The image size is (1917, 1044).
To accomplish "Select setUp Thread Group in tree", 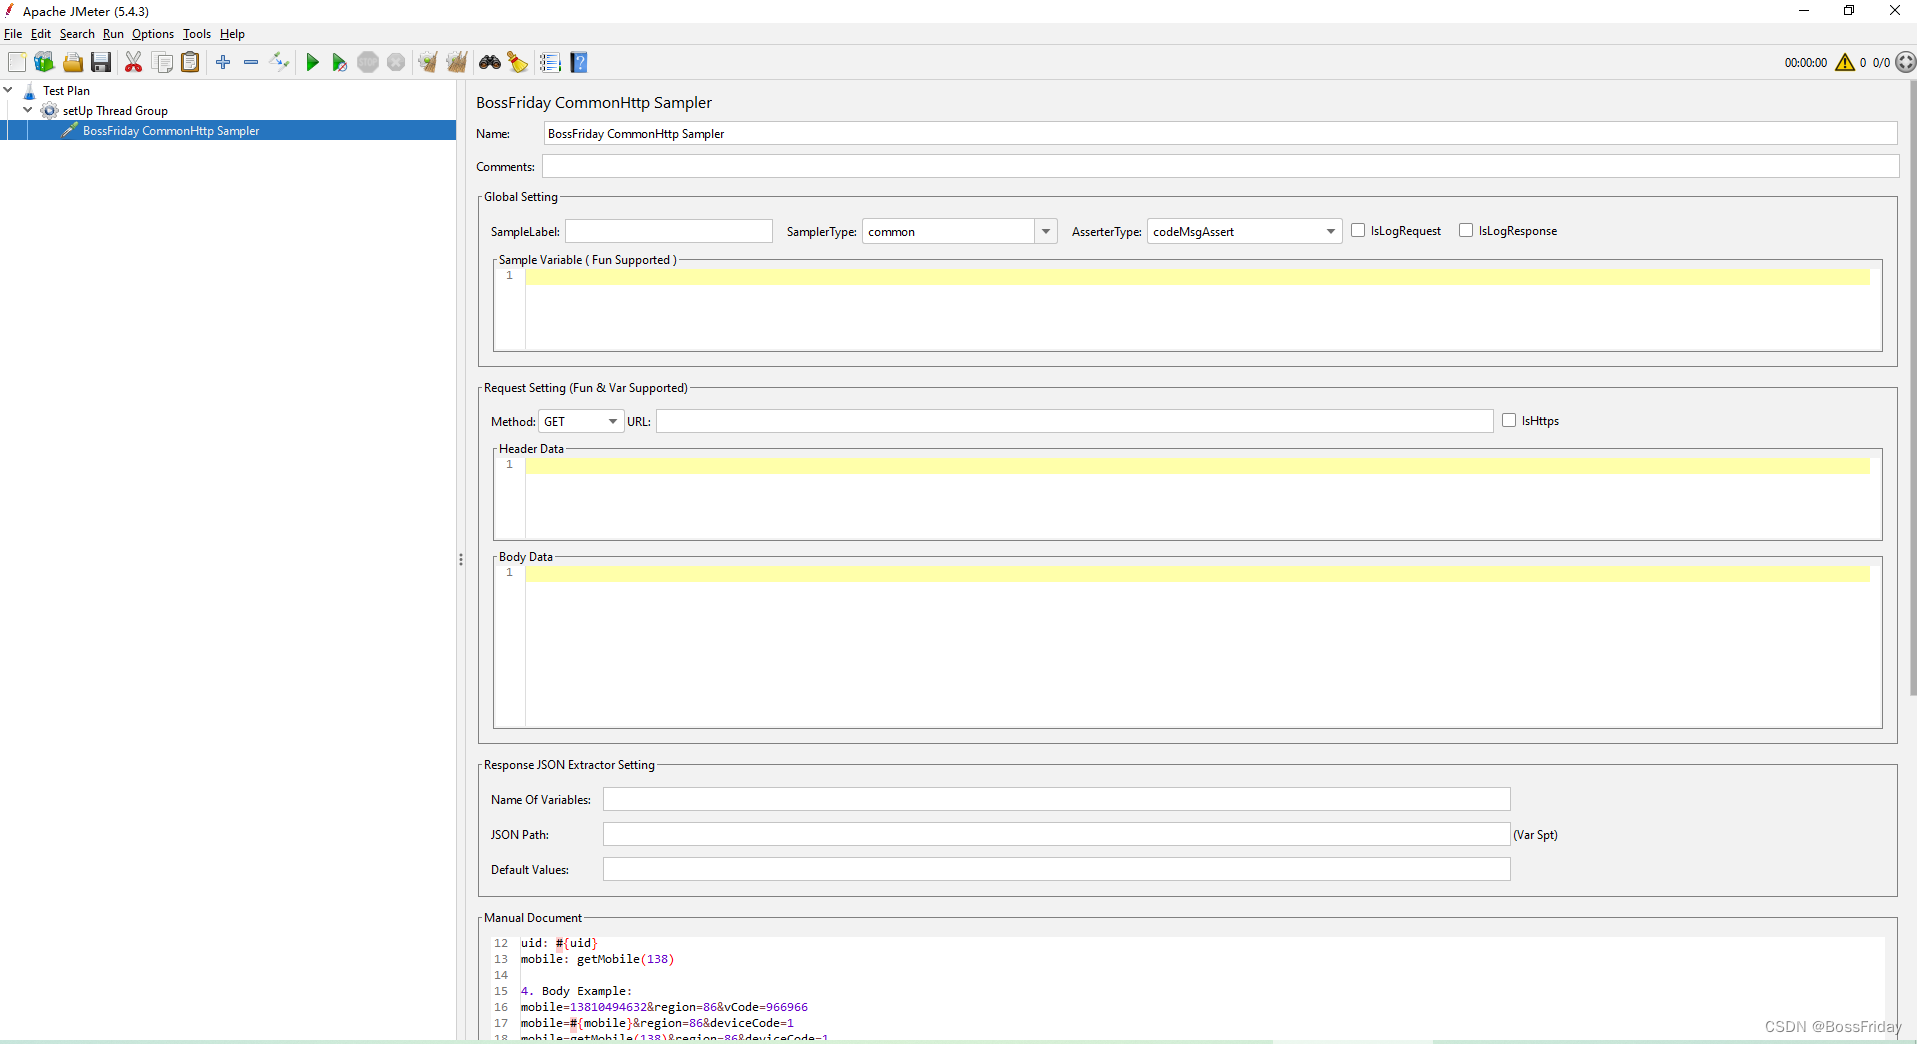I will [x=115, y=110].
